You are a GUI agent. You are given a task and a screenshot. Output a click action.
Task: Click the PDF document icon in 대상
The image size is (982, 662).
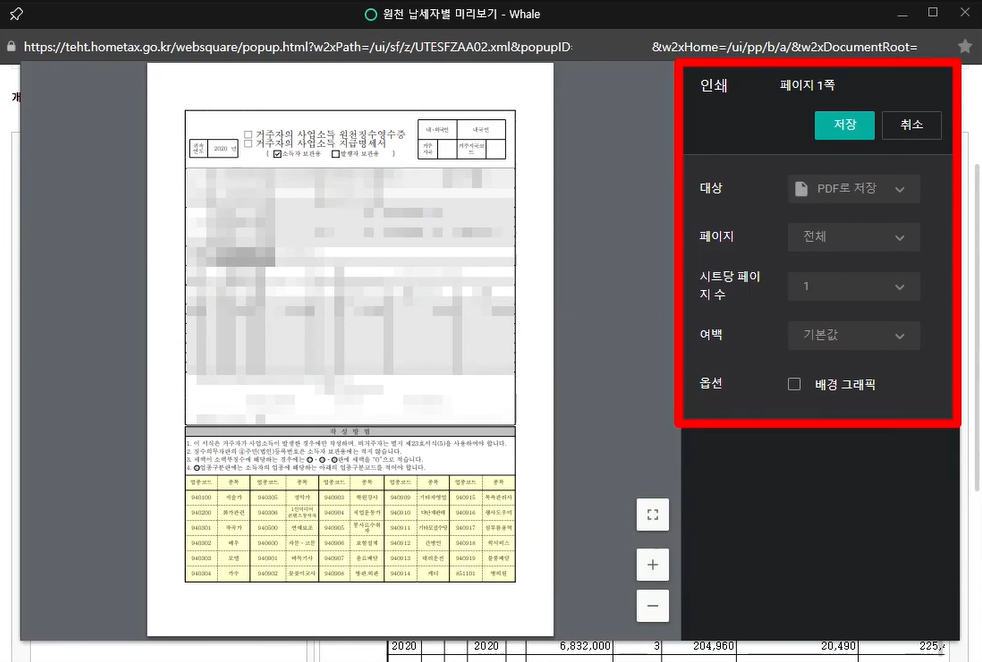click(801, 189)
